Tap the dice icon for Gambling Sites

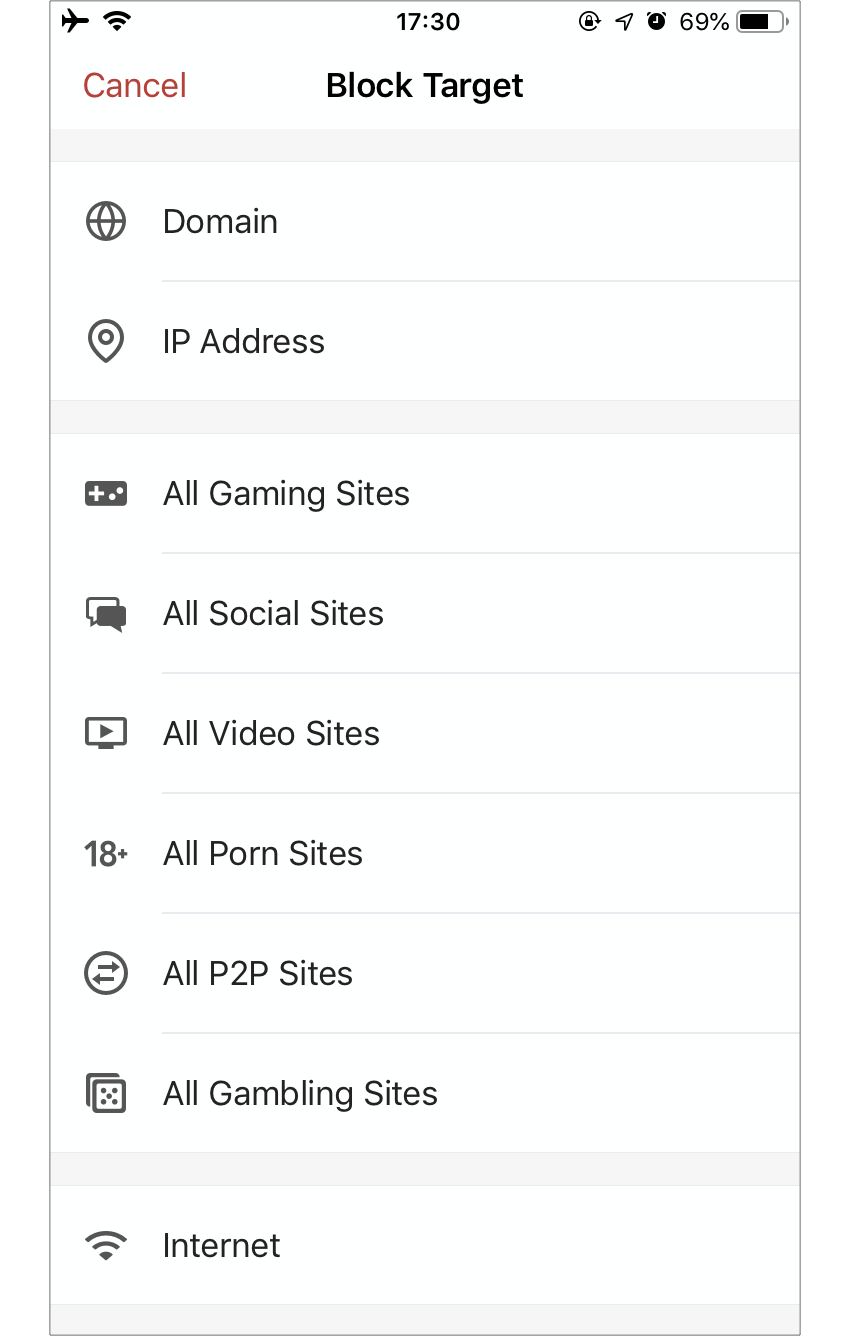tap(106, 1094)
